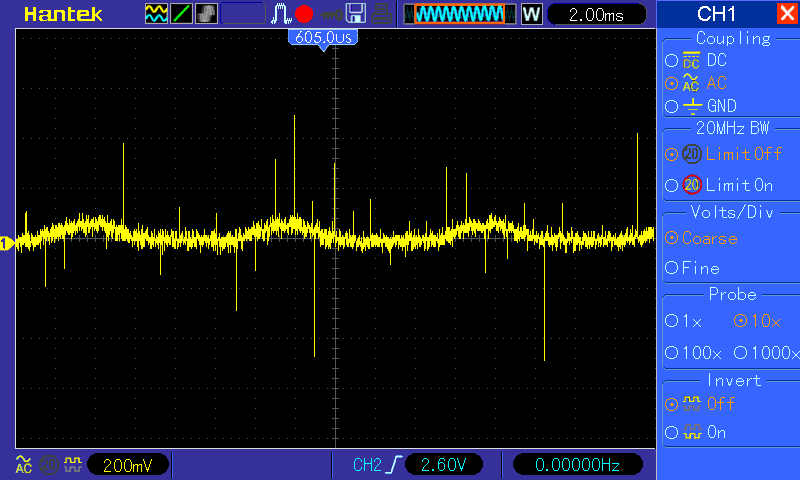Click the AC coupling status icon at bottom
Viewport: 800px width, 480px height.
click(23, 465)
